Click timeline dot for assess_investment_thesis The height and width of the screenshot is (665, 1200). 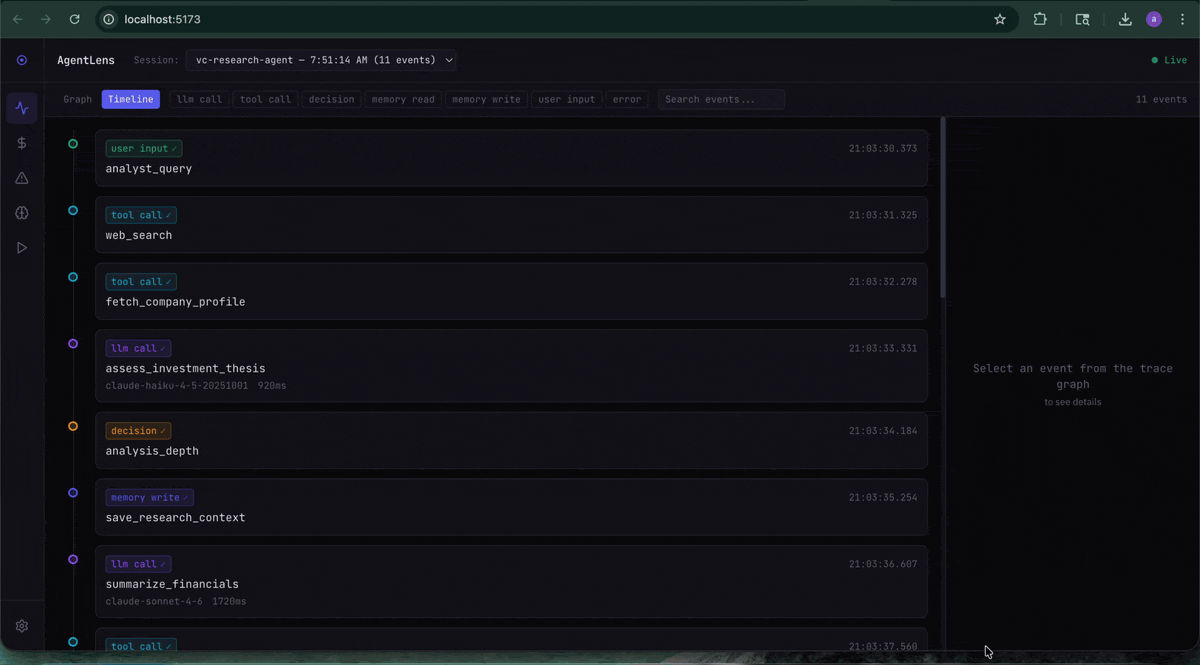pyautogui.click(x=73, y=343)
